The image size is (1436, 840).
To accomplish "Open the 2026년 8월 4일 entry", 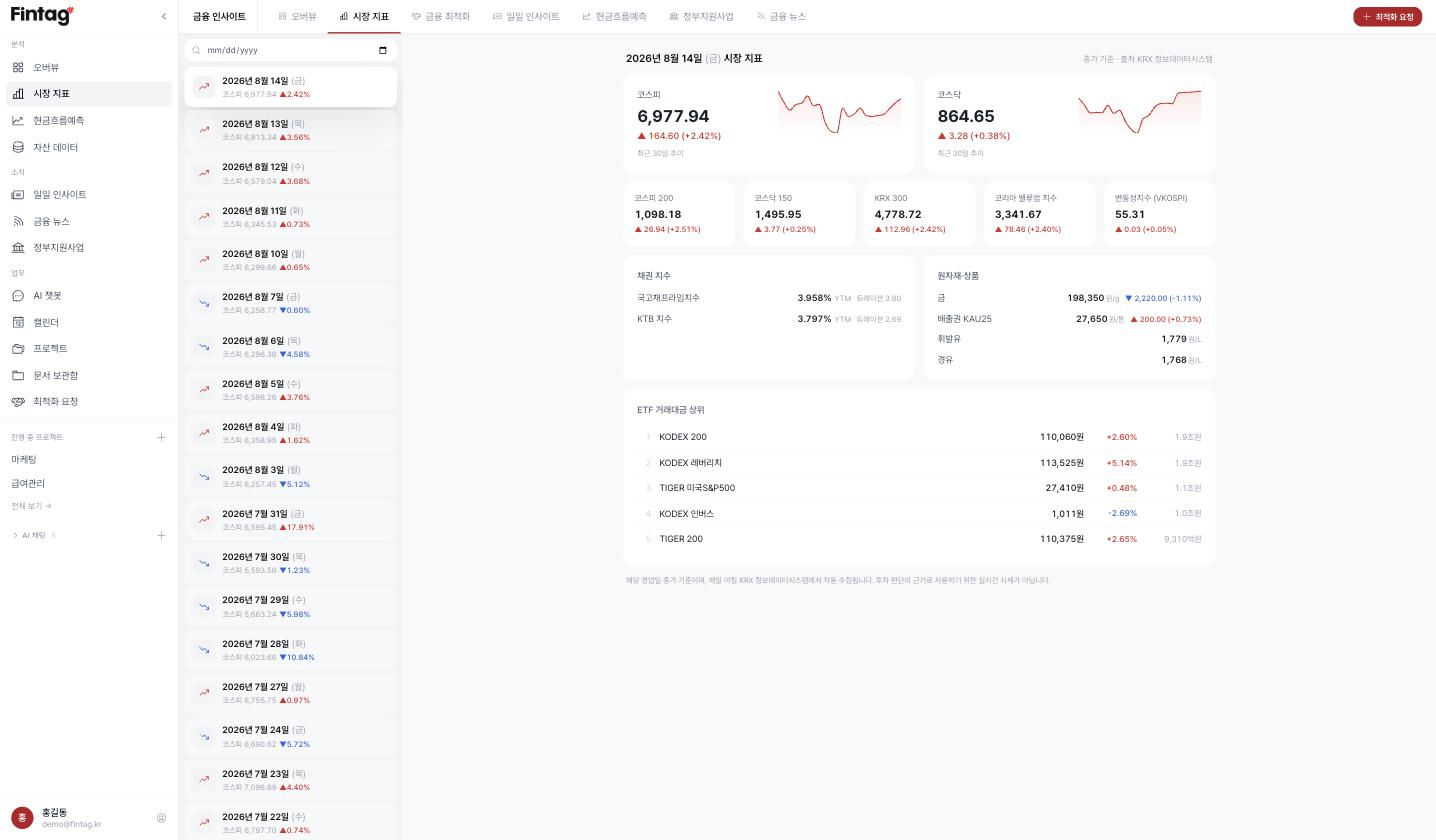I will [x=291, y=433].
